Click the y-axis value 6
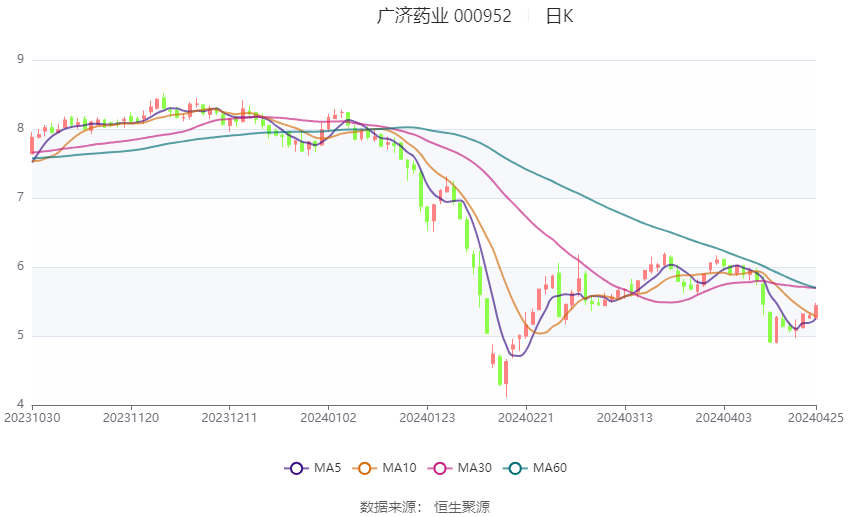Screen dimensions: 850x517 point(21,266)
